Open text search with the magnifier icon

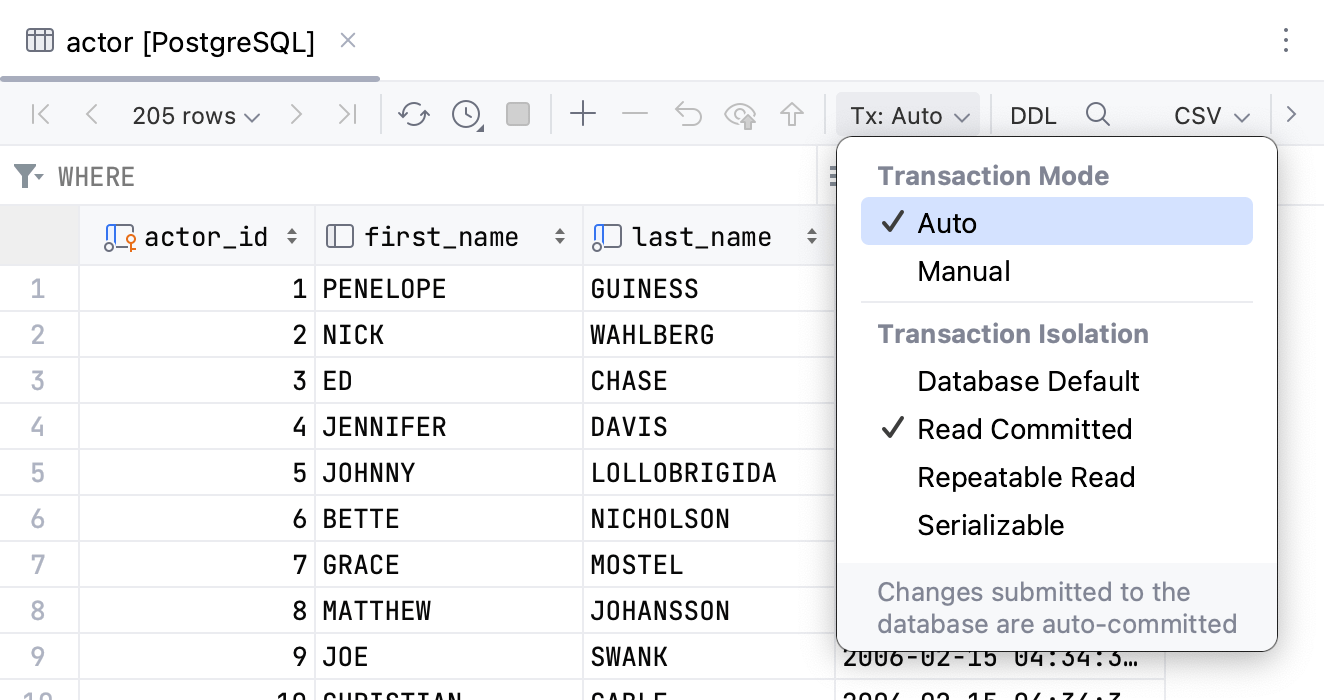click(1098, 115)
